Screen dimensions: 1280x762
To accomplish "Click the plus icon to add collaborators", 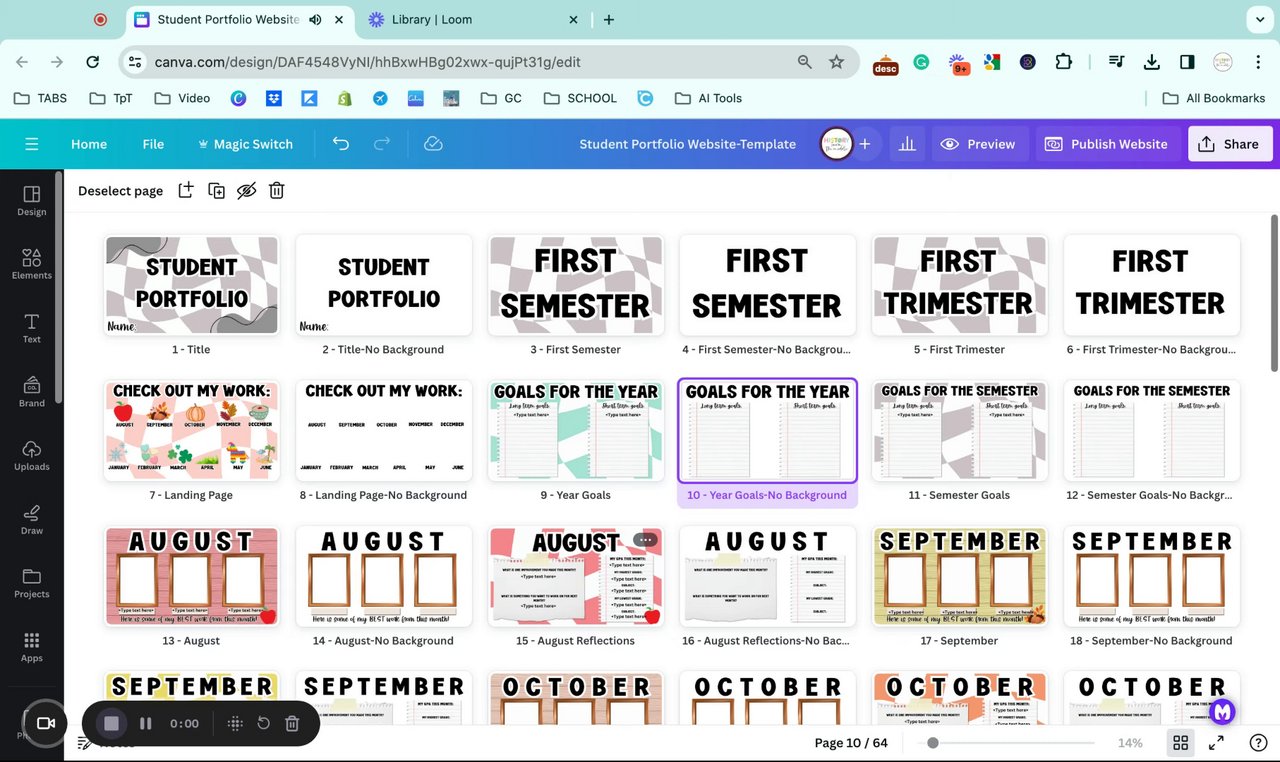I will pos(865,144).
